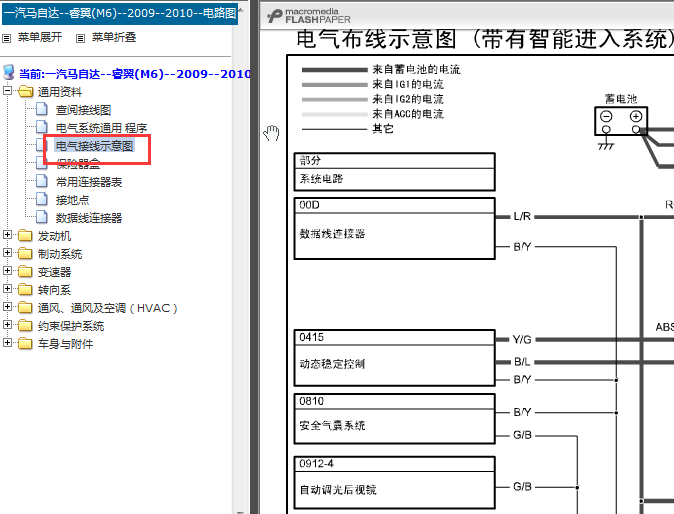The image size is (674, 514).
Task: Select the highlighted 电气接线示意图 item
Action: pyautogui.click(x=95, y=146)
